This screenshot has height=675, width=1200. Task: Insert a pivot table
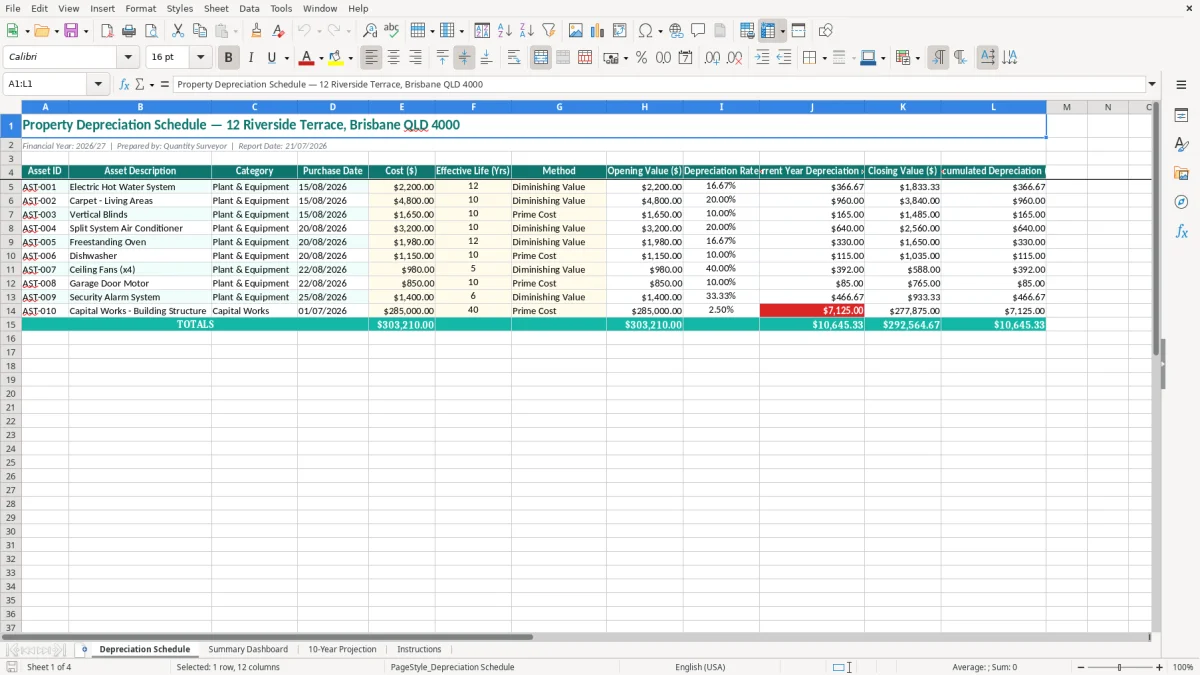[x=620, y=31]
